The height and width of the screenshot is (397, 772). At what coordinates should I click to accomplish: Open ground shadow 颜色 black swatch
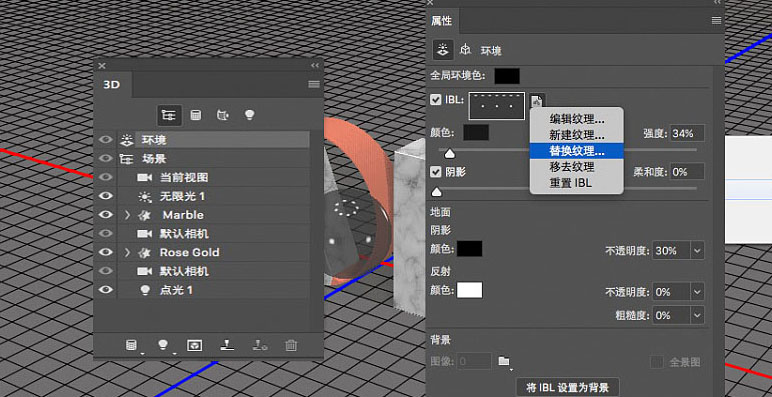(470, 249)
